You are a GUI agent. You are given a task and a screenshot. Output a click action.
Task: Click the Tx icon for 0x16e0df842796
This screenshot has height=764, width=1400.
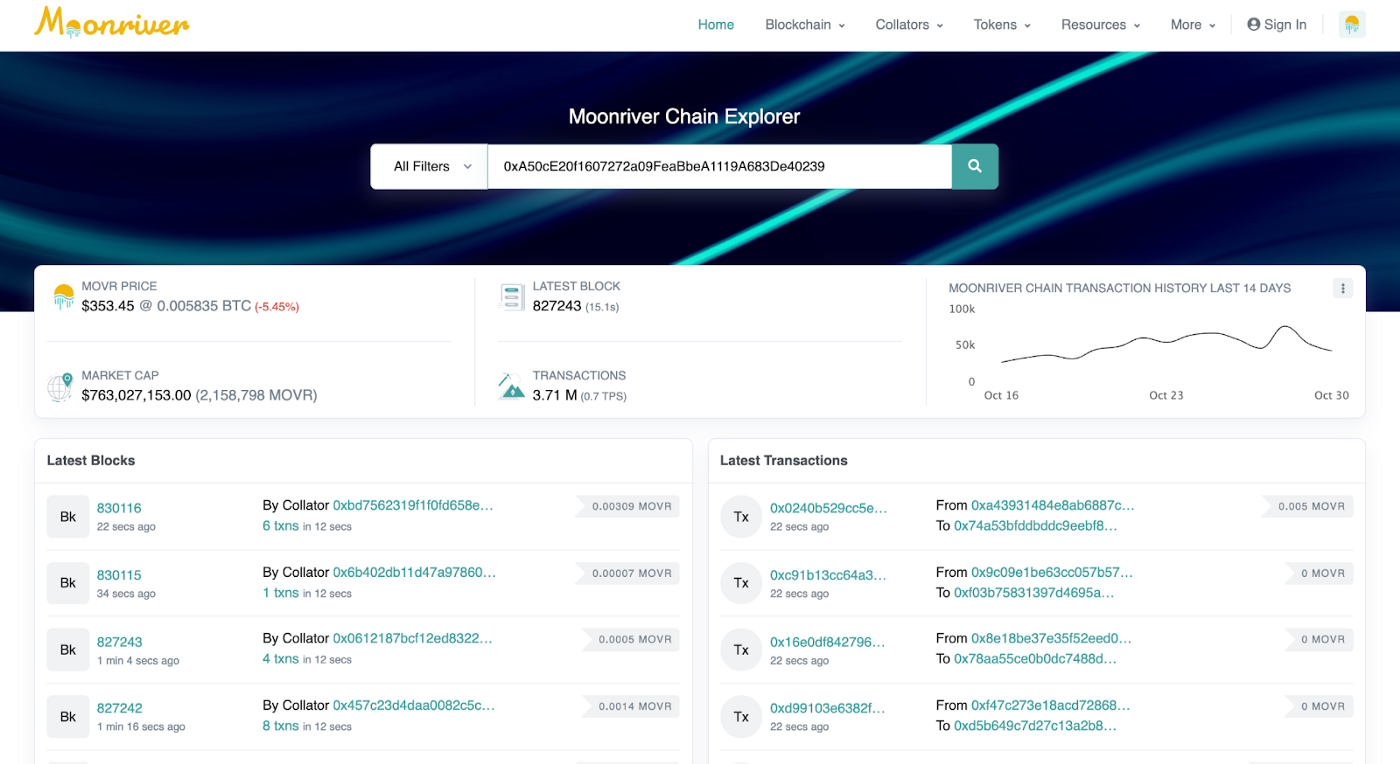click(x=741, y=650)
